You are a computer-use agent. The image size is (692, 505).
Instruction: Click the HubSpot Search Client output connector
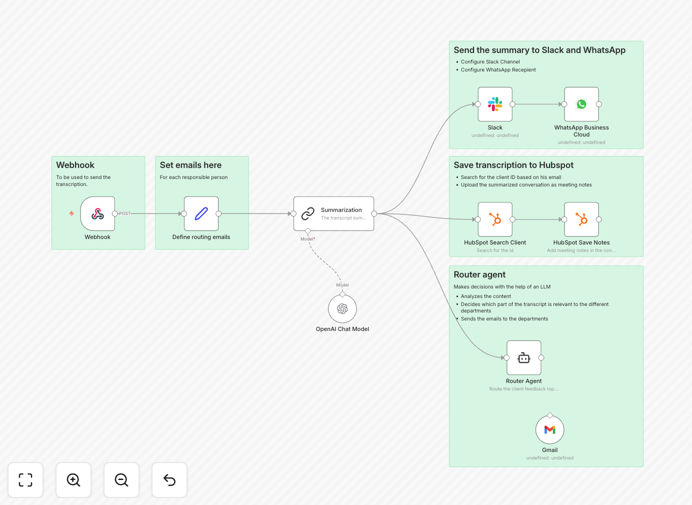click(x=512, y=219)
